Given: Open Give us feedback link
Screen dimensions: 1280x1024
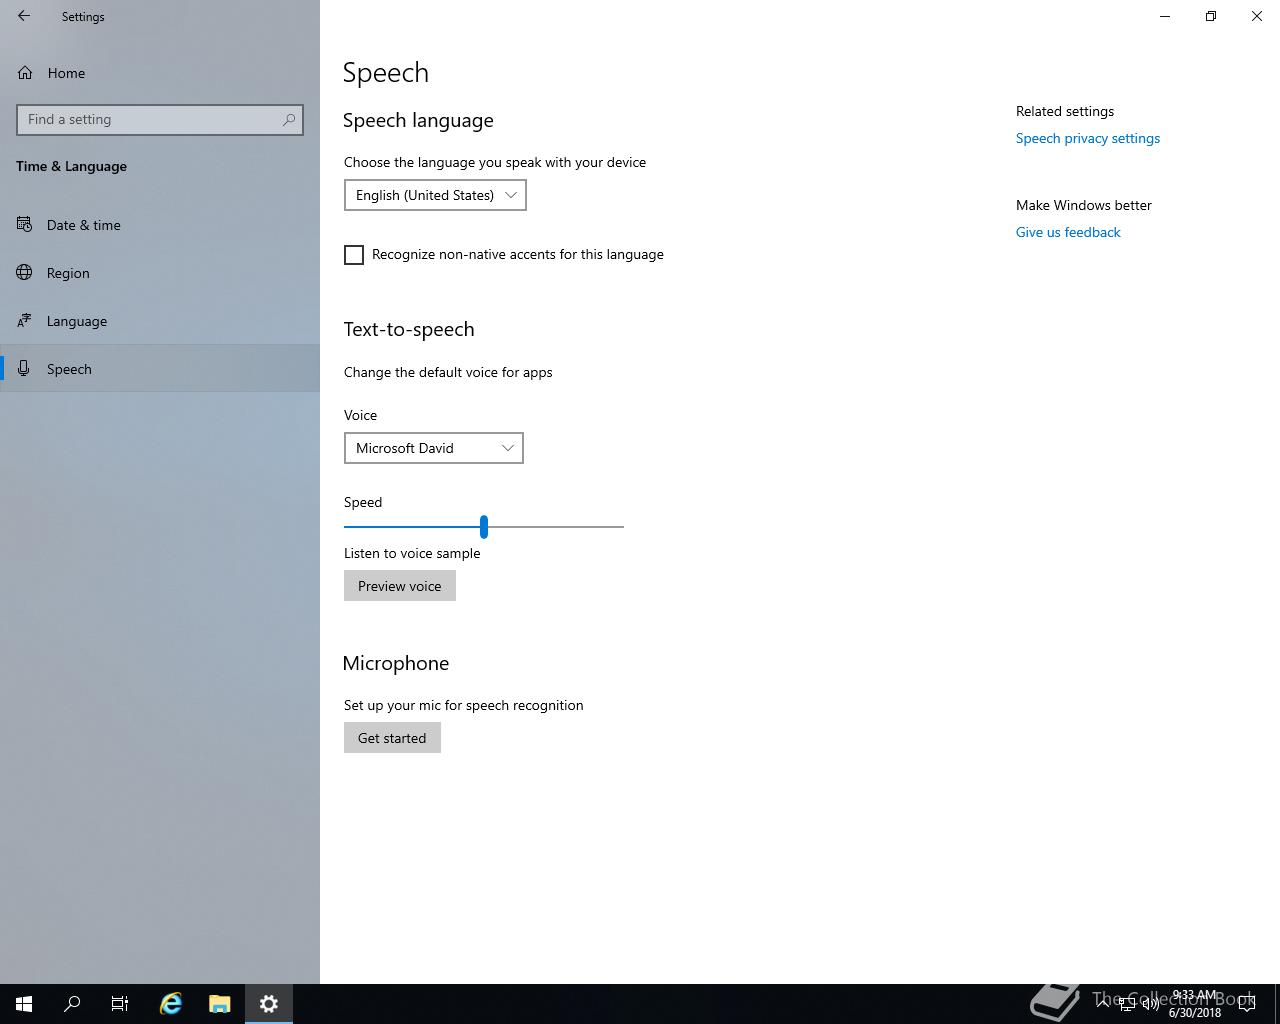Looking at the screenshot, I should [x=1068, y=232].
